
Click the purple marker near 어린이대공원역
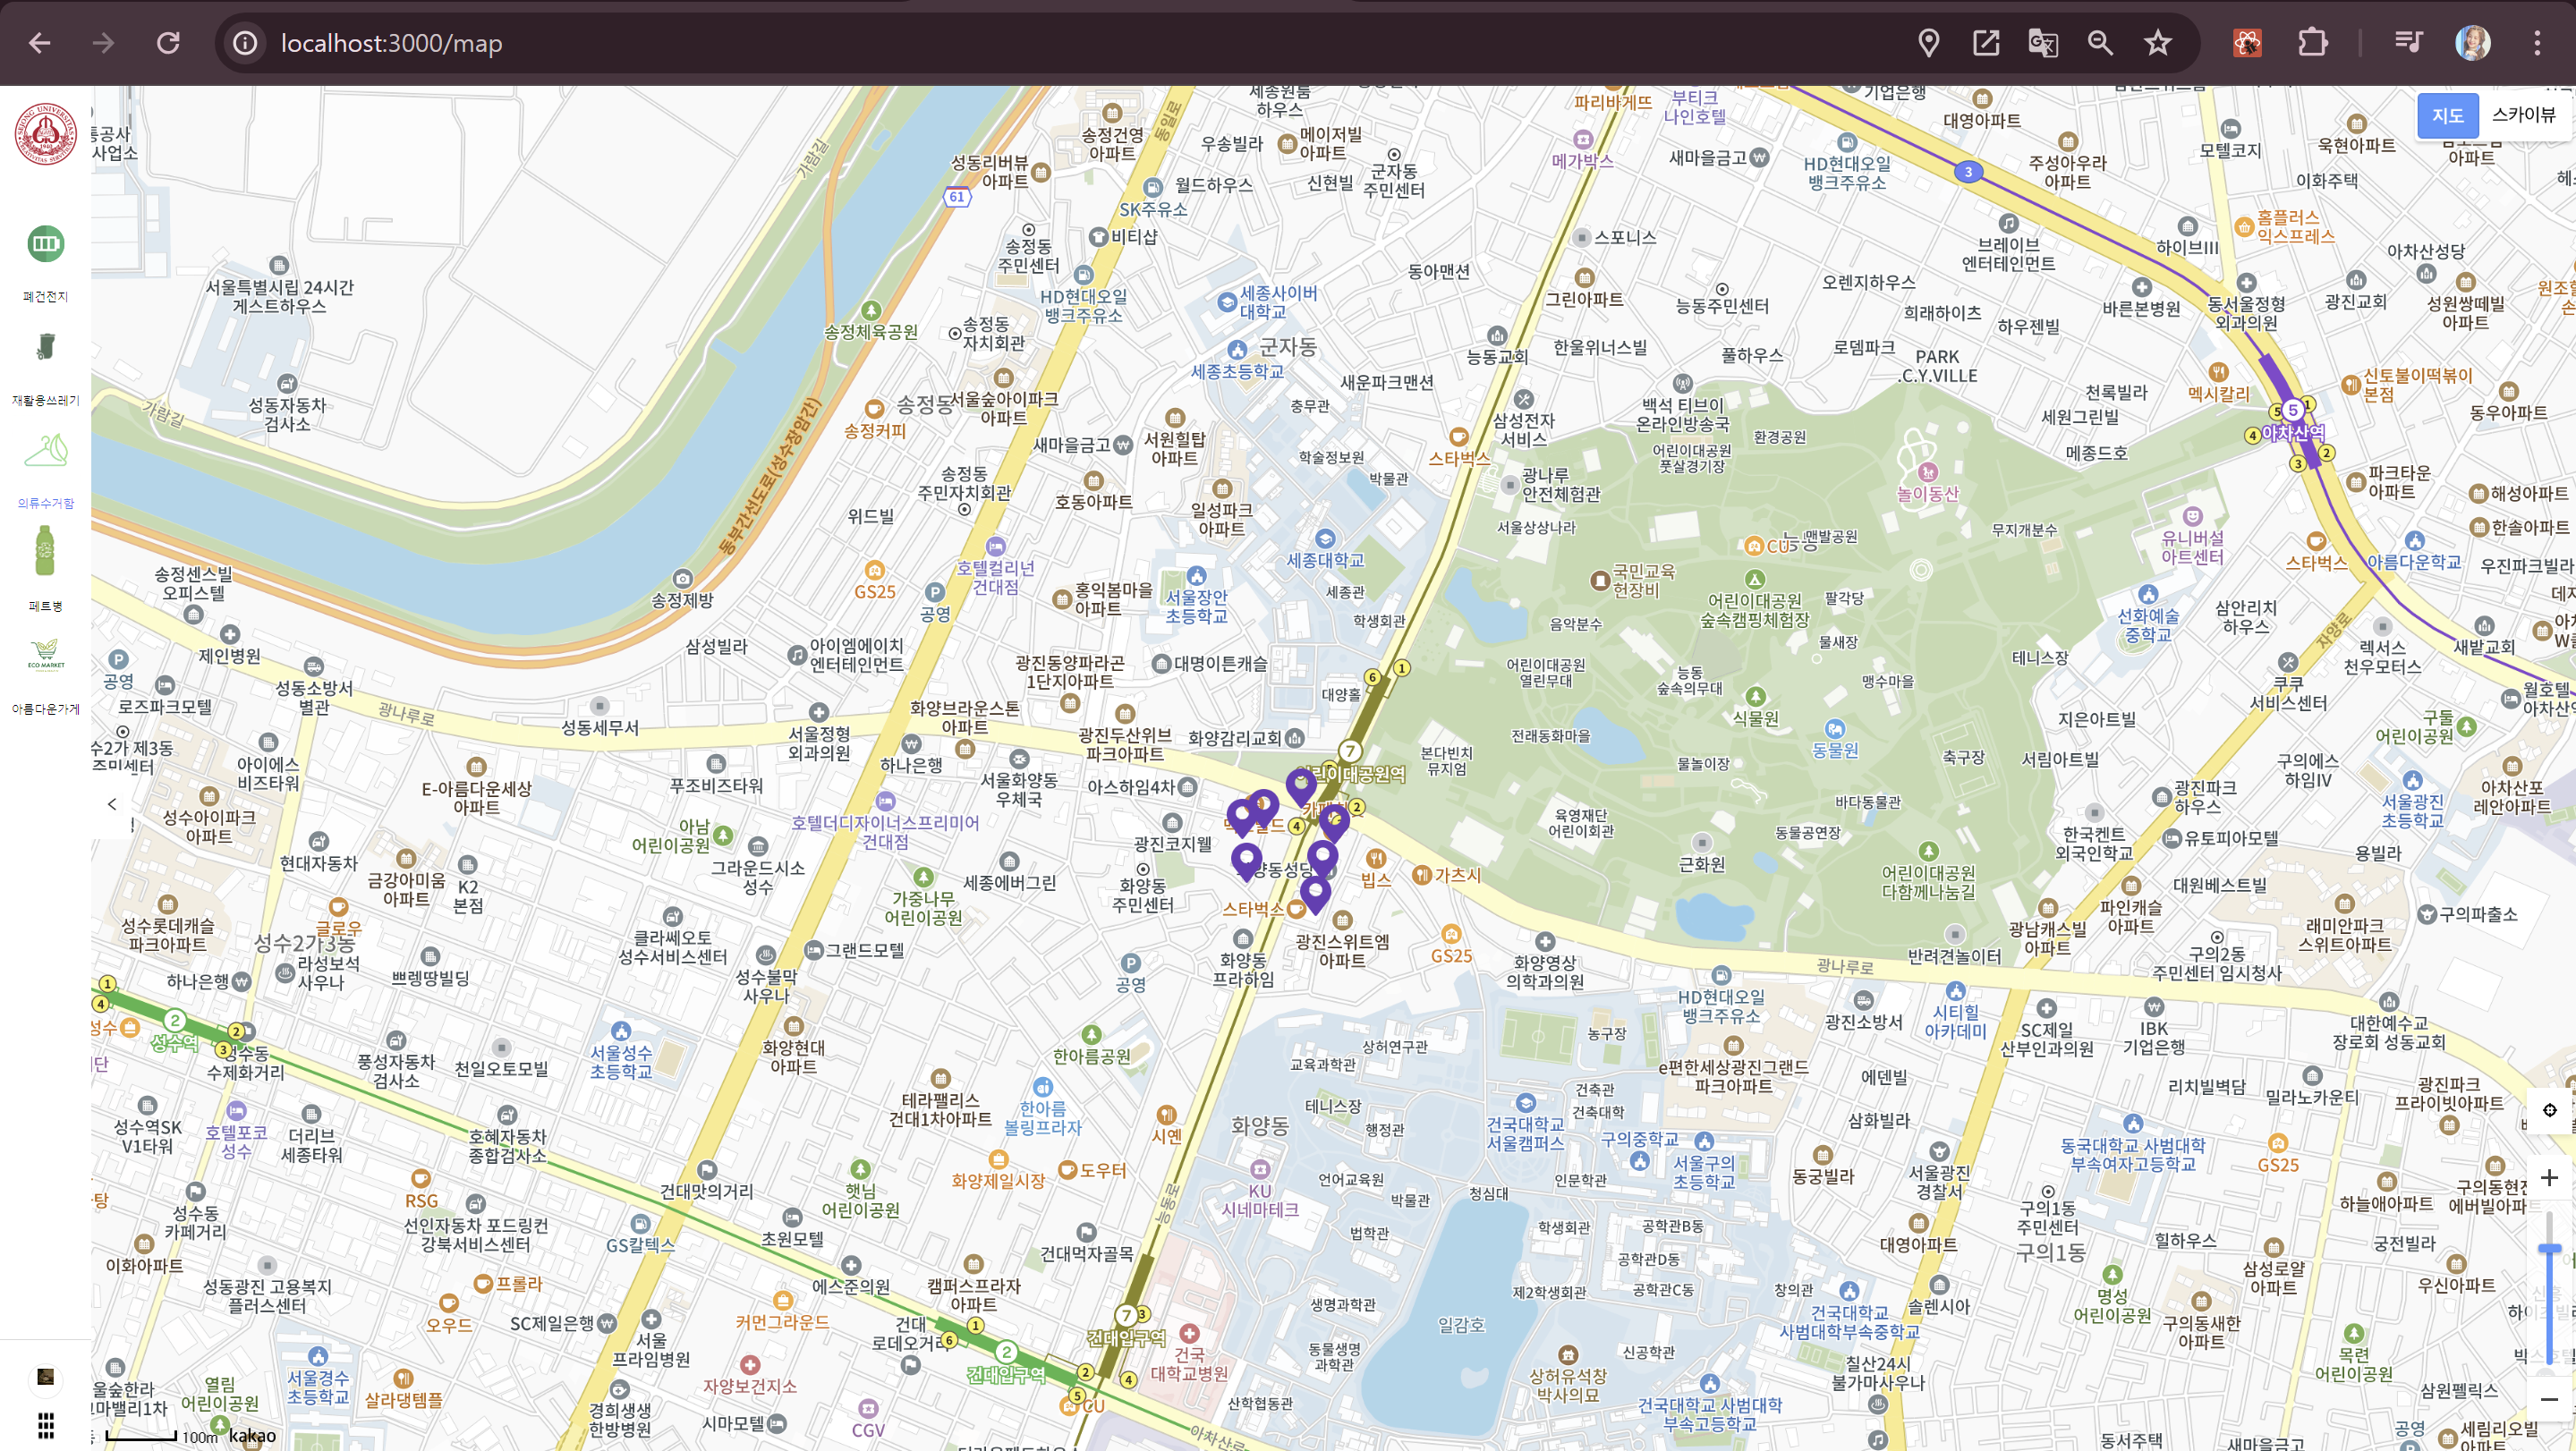pos(1300,785)
